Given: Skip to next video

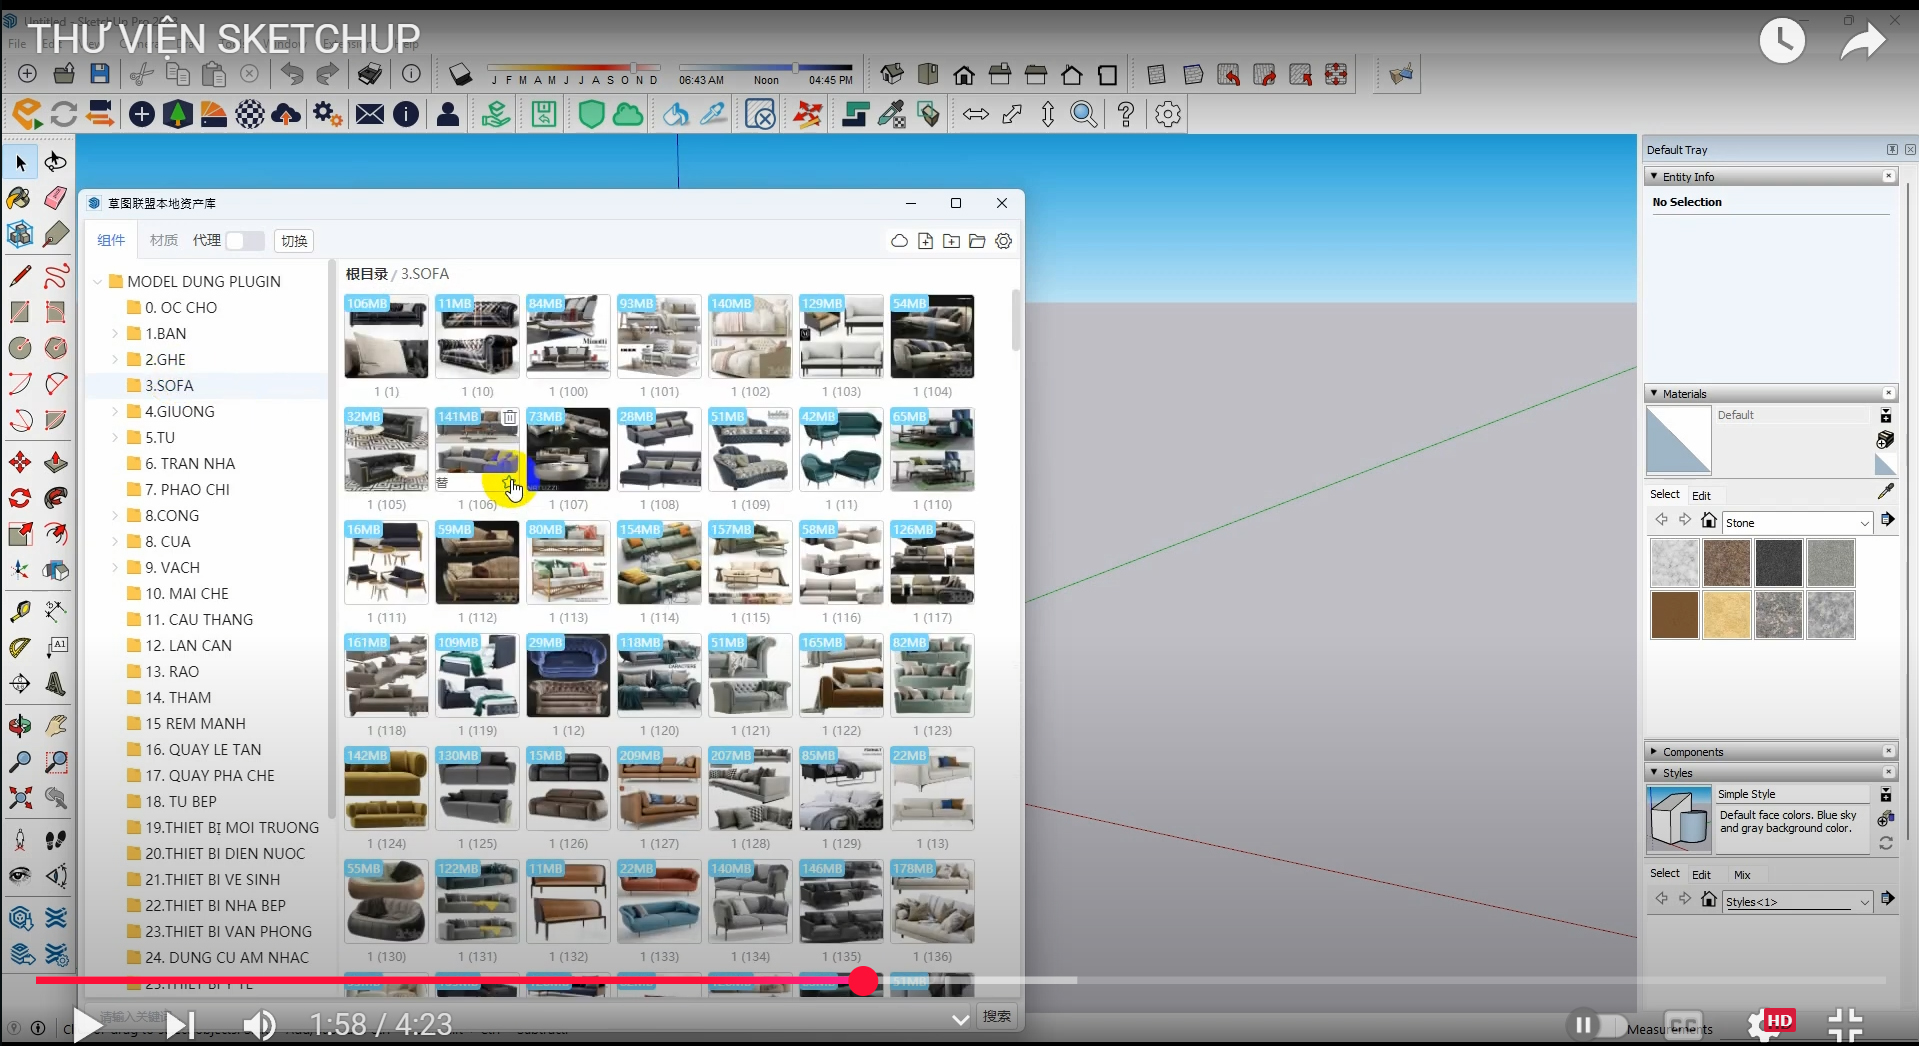Looking at the screenshot, I should point(180,1025).
